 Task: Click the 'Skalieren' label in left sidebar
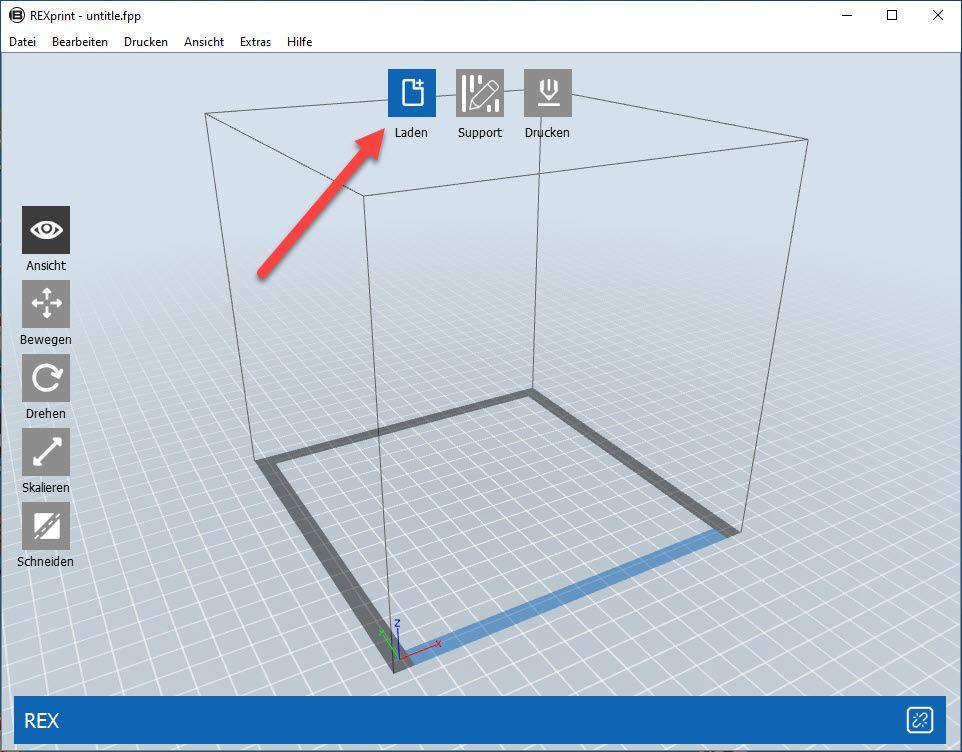[x=46, y=488]
